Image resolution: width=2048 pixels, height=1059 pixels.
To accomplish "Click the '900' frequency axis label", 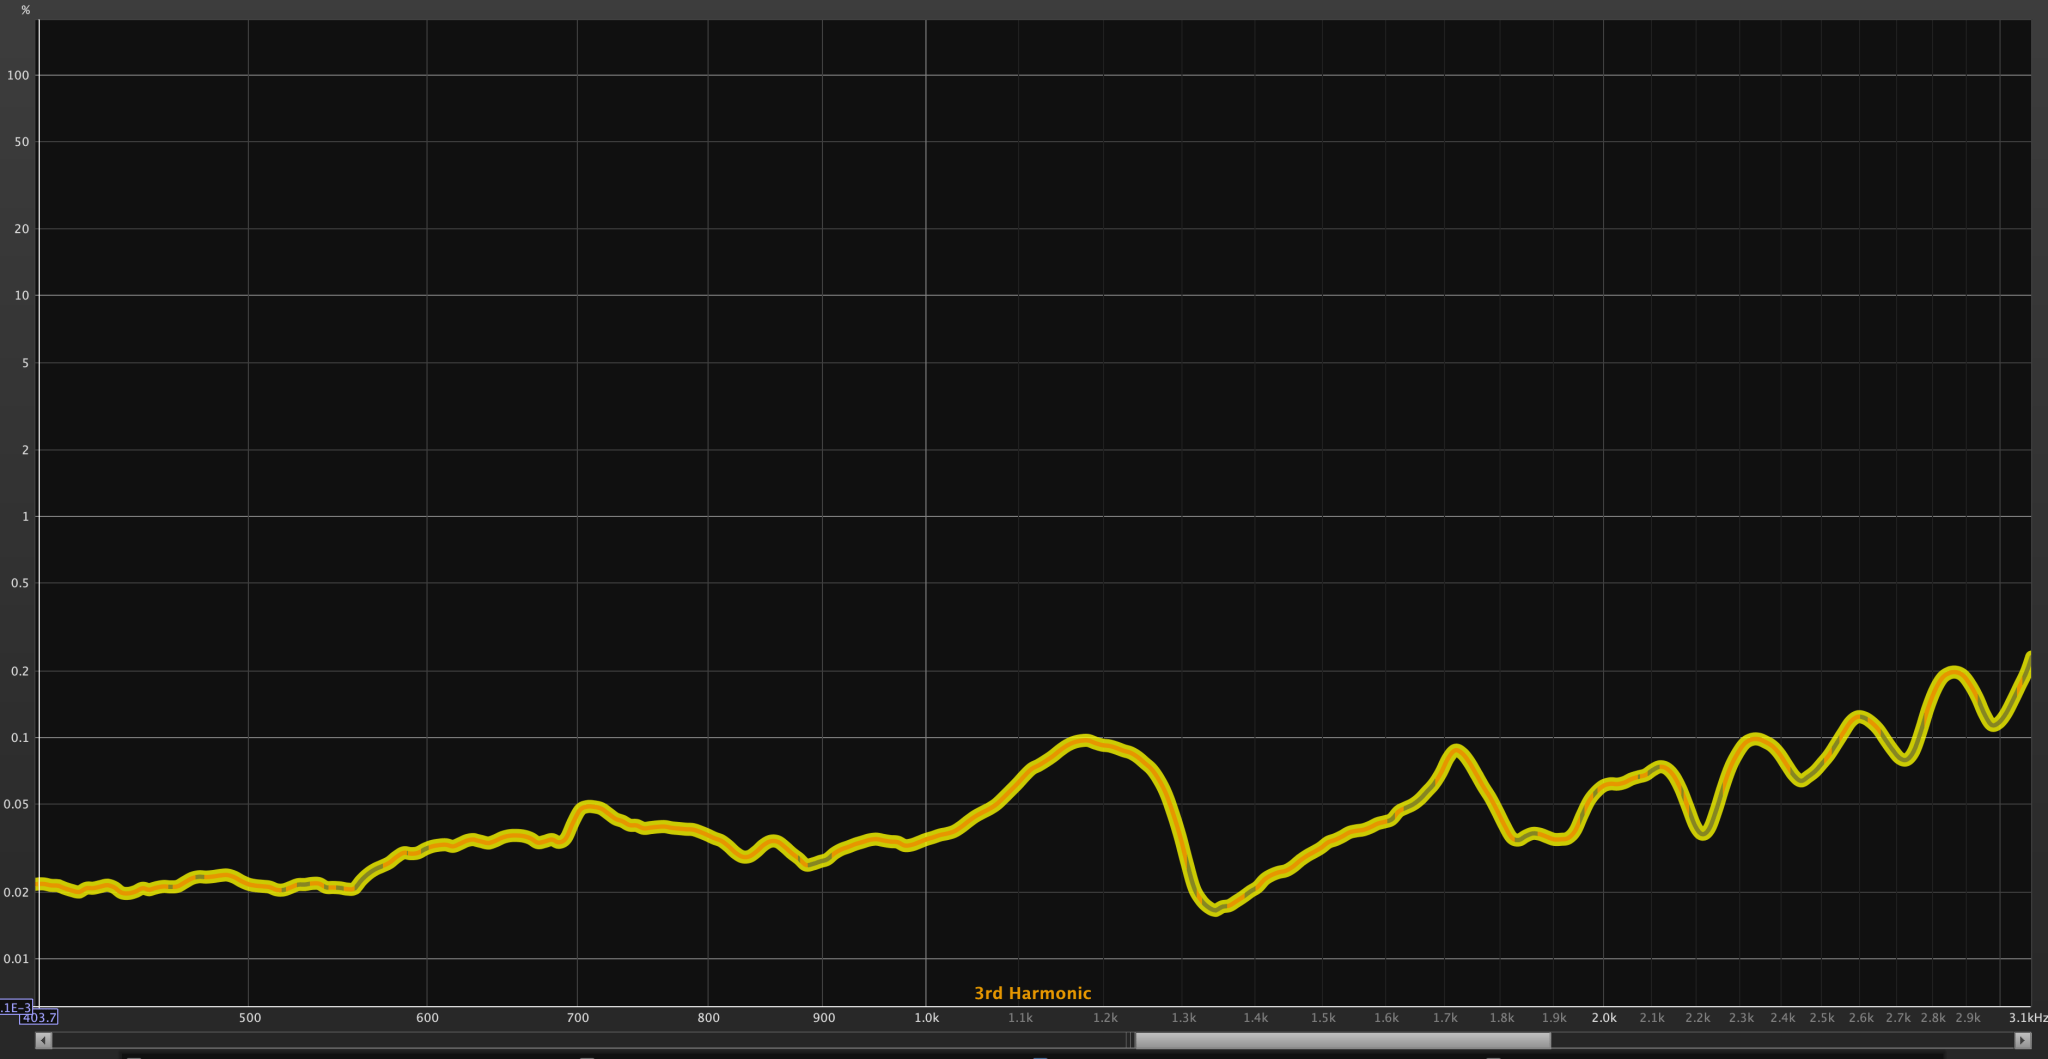I will point(823,1018).
